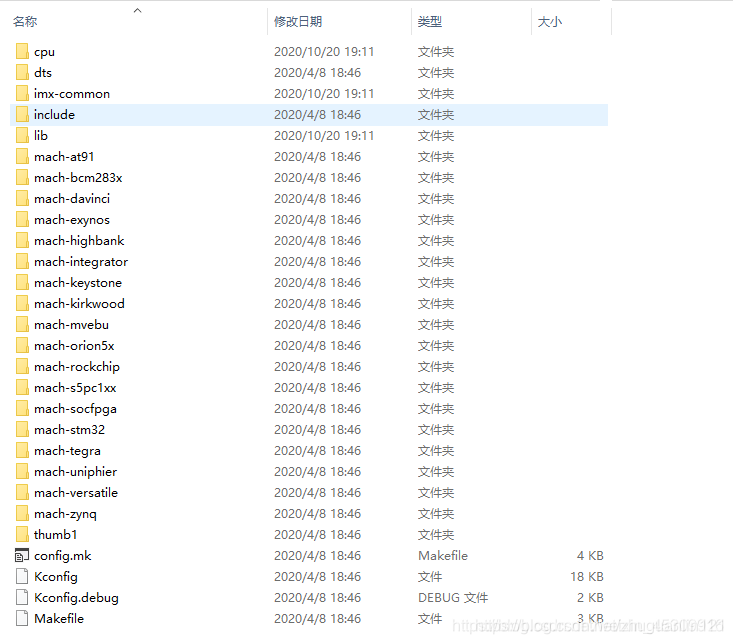Click the mach-tegra folder icon
Screen dimensions: 733x644
tap(22, 451)
